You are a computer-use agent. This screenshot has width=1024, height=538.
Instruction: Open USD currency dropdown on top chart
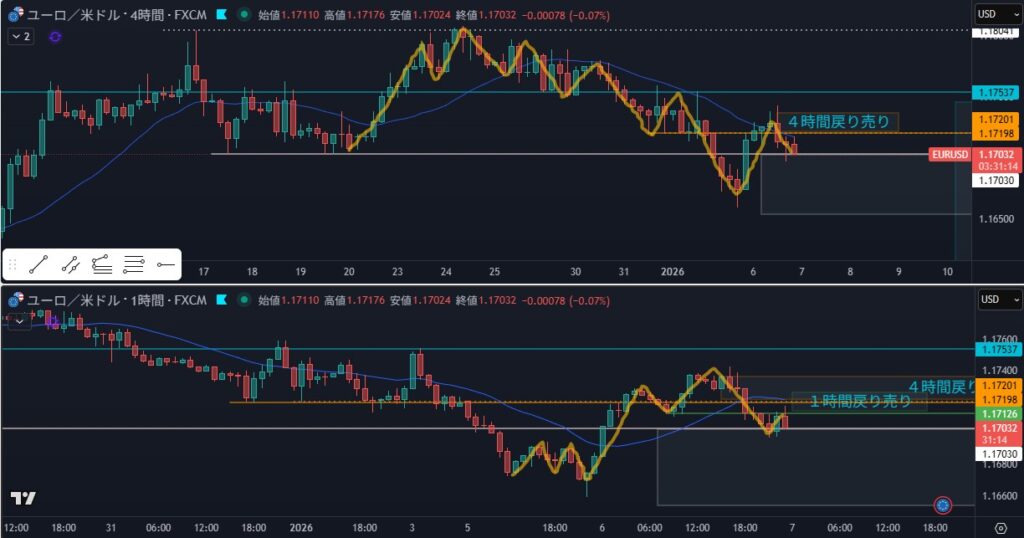(997, 14)
